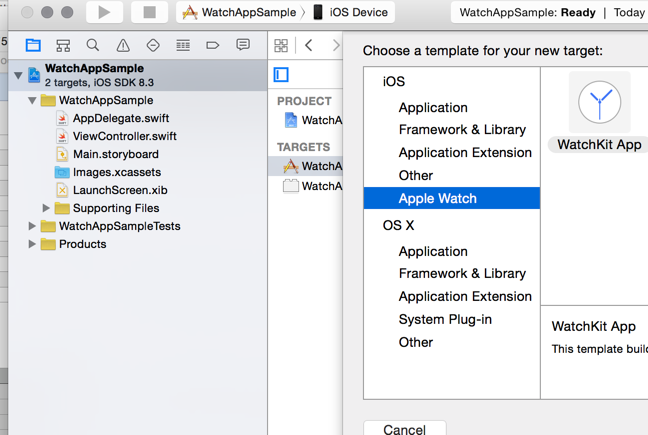Open the Find navigator magnifier icon

[93, 46]
